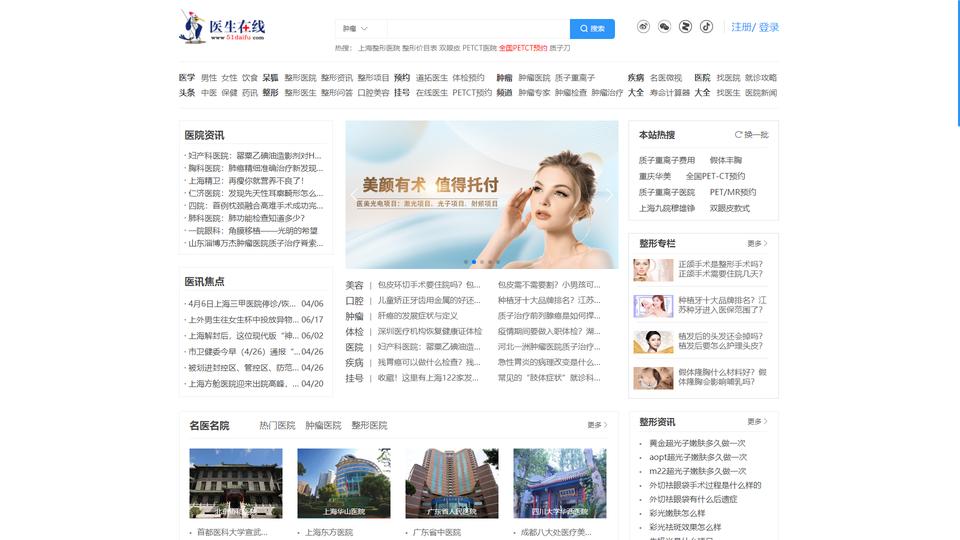Open 上海方舱医院迎来出院高峰 headline
Image resolution: width=960 pixels, height=540 pixels.
click(x=243, y=384)
